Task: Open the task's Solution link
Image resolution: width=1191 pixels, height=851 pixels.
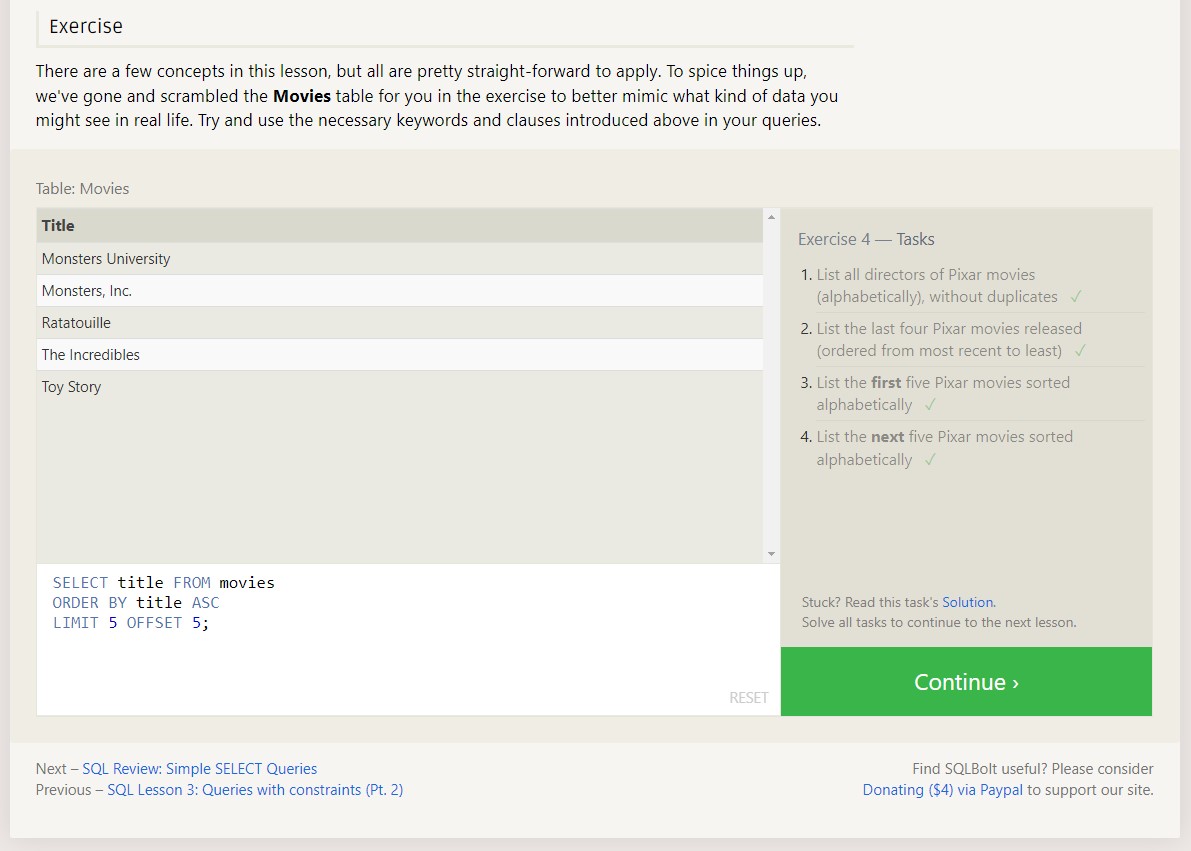Action: [x=967, y=603]
